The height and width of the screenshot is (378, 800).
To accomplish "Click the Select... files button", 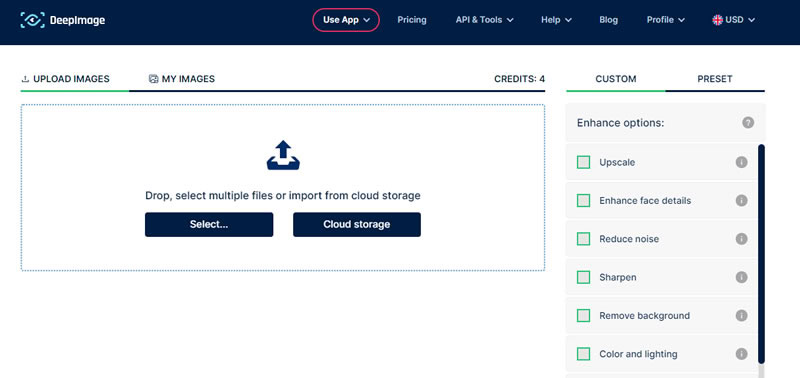I will (209, 224).
